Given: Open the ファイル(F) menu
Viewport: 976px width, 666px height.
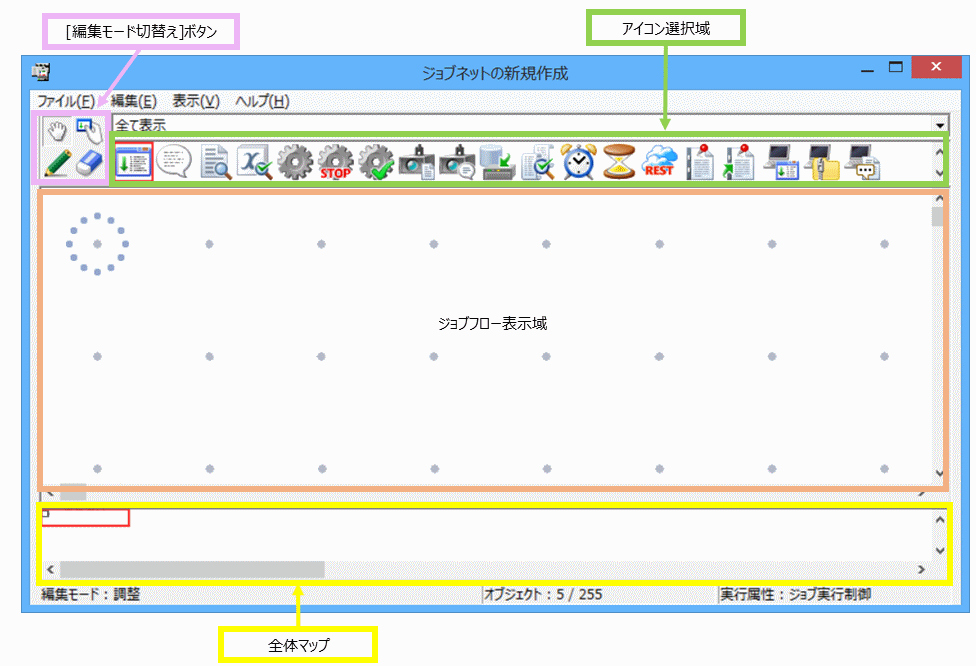Looking at the screenshot, I should (66, 101).
